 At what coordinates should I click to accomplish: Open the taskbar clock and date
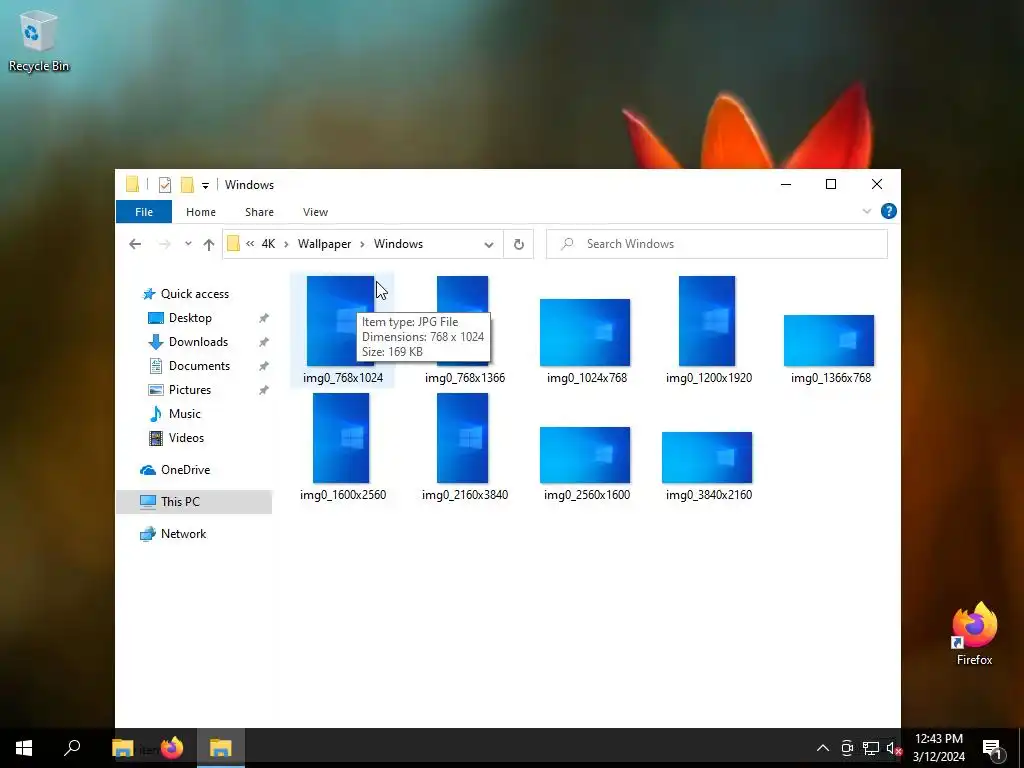tap(938, 748)
